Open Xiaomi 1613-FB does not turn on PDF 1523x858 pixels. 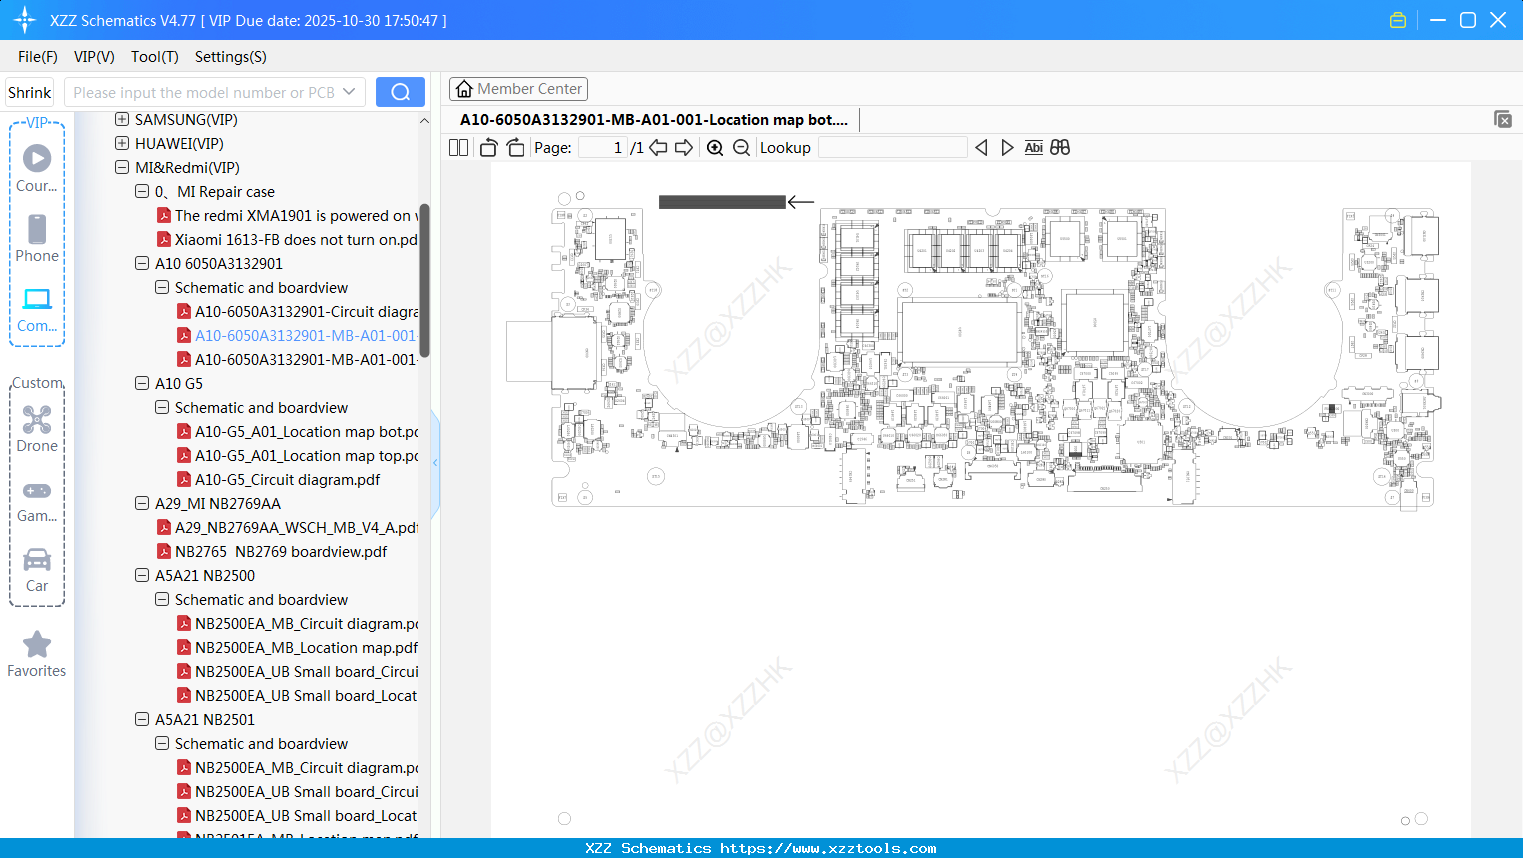[288, 240]
